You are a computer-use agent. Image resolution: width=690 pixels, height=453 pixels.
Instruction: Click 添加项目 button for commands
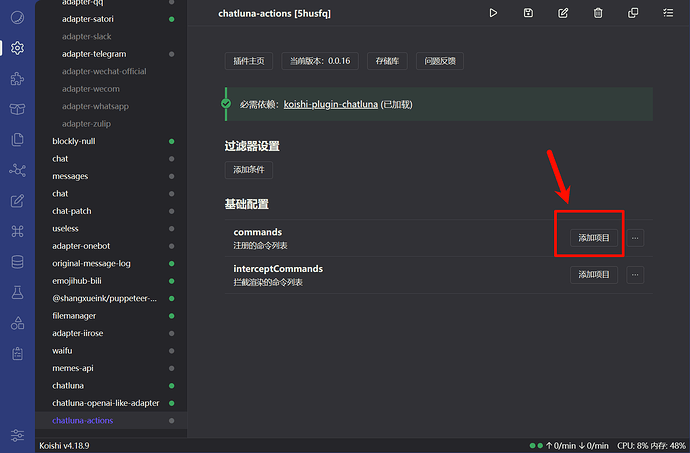click(x=594, y=238)
